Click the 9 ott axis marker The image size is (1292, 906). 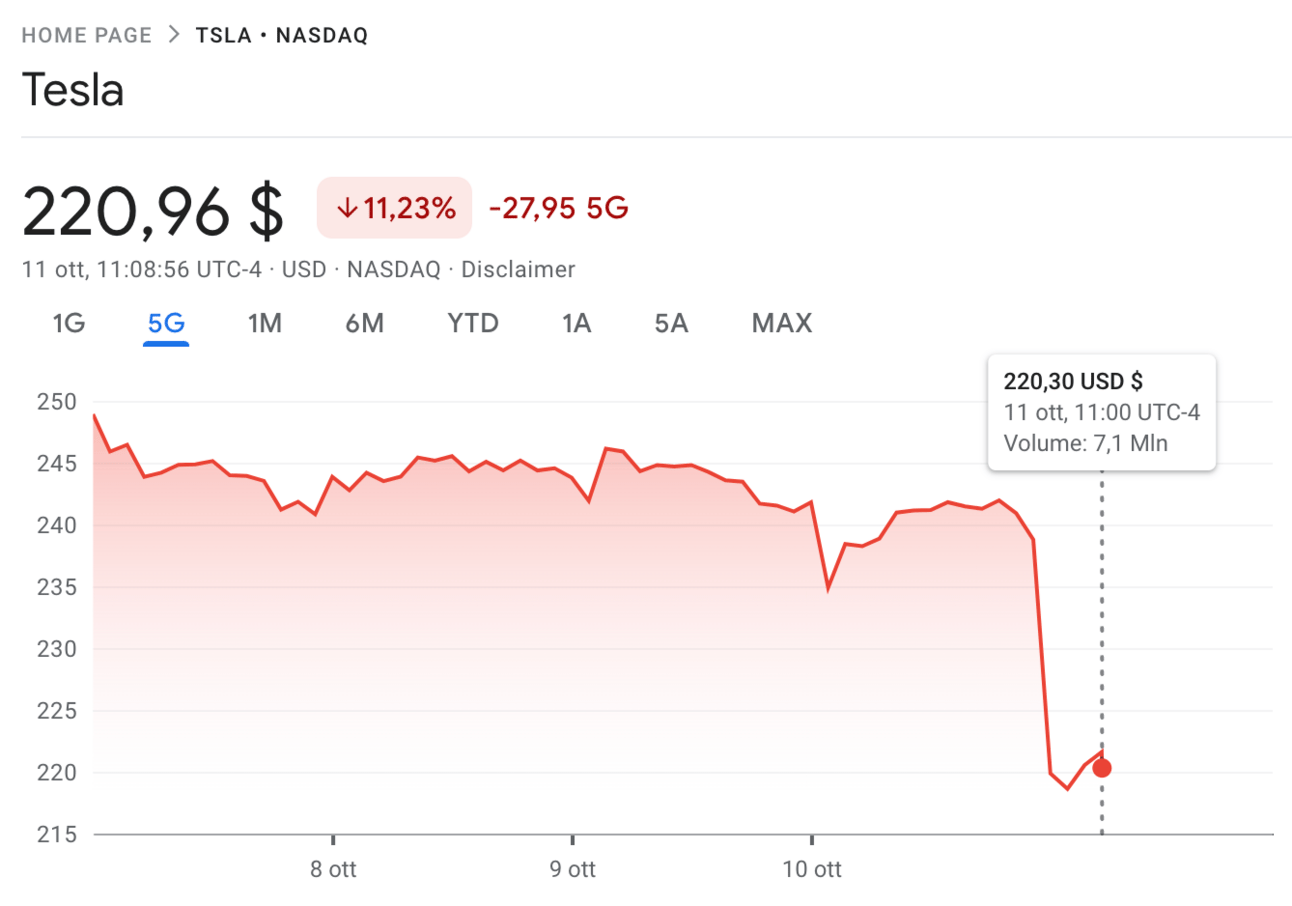(x=573, y=869)
